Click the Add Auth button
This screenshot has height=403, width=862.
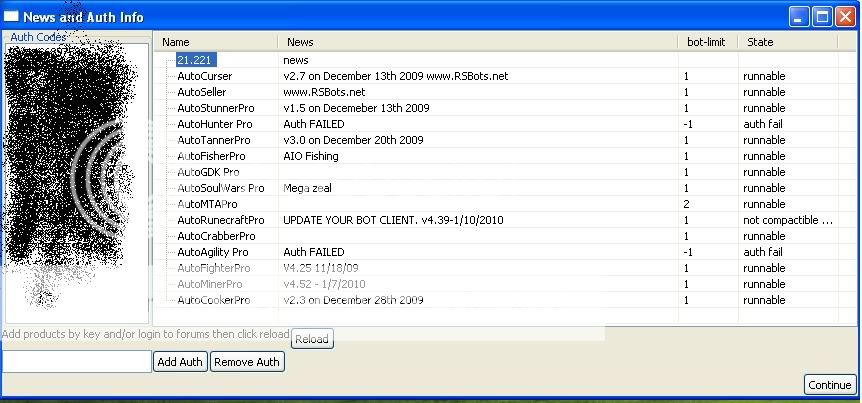coord(180,362)
